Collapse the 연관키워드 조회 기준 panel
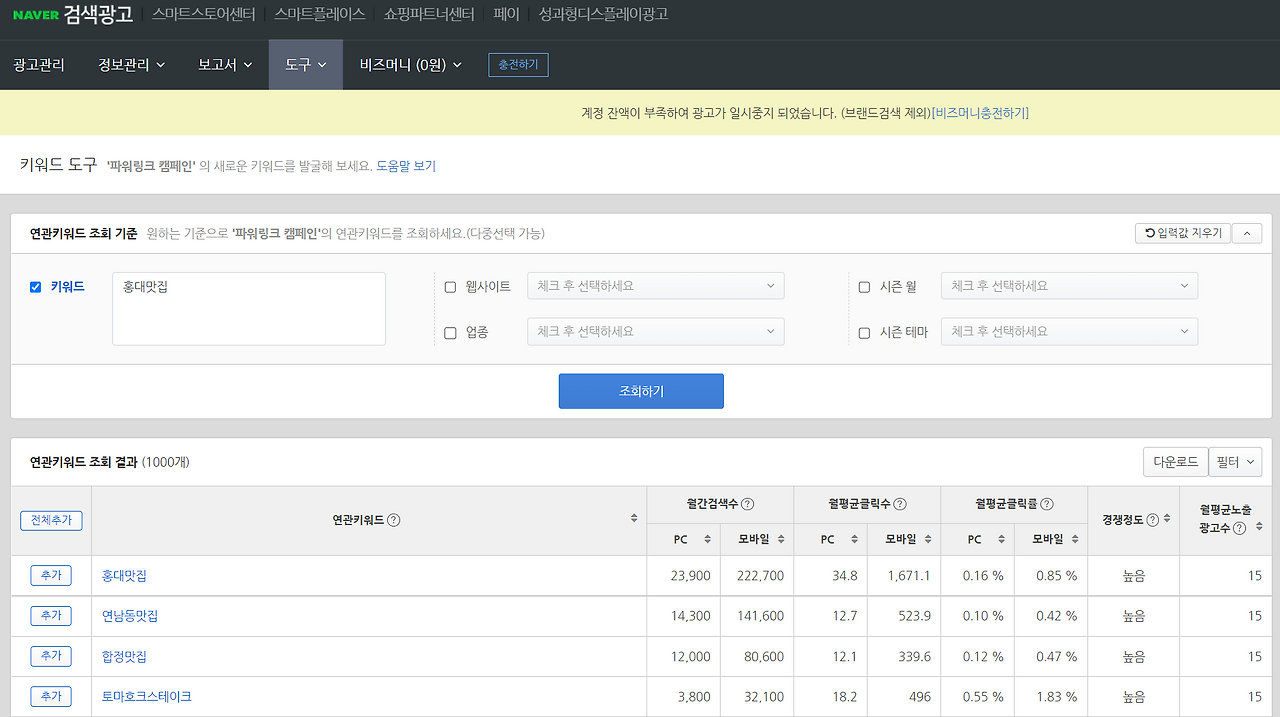This screenshot has height=717, width=1280. (x=1247, y=233)
